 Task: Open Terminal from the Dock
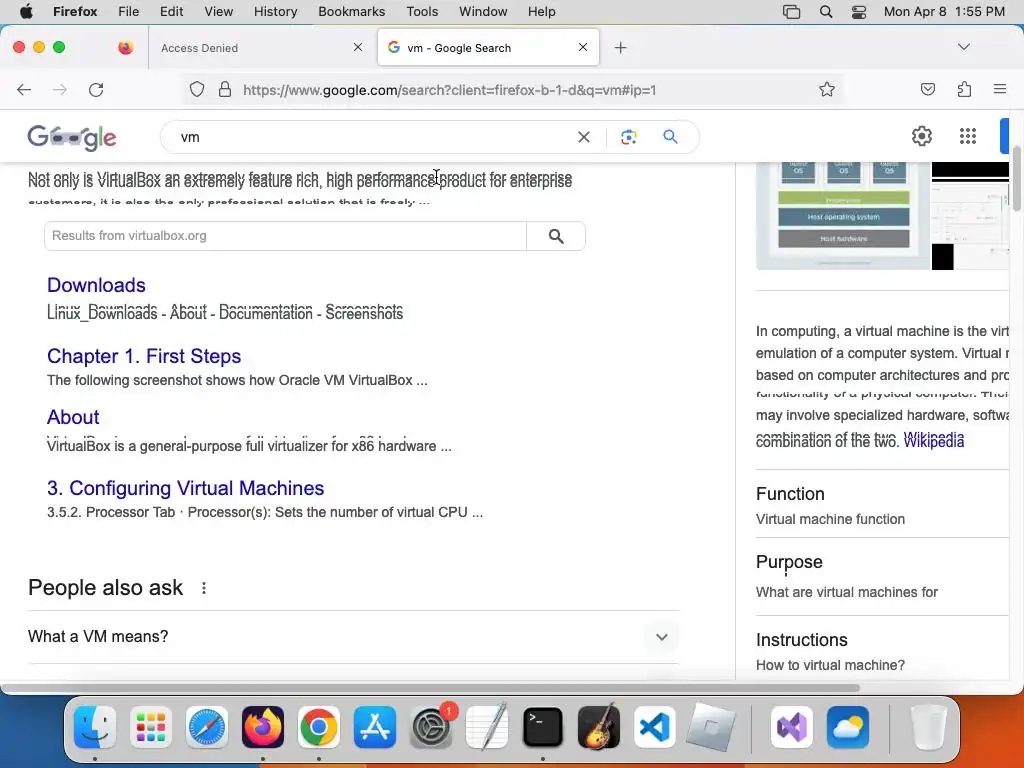coord(543,727)
